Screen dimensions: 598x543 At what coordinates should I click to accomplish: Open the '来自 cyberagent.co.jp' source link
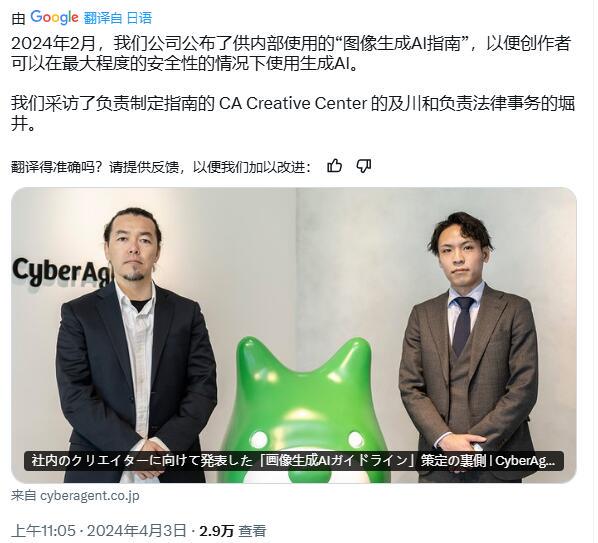tap(75, 496)
